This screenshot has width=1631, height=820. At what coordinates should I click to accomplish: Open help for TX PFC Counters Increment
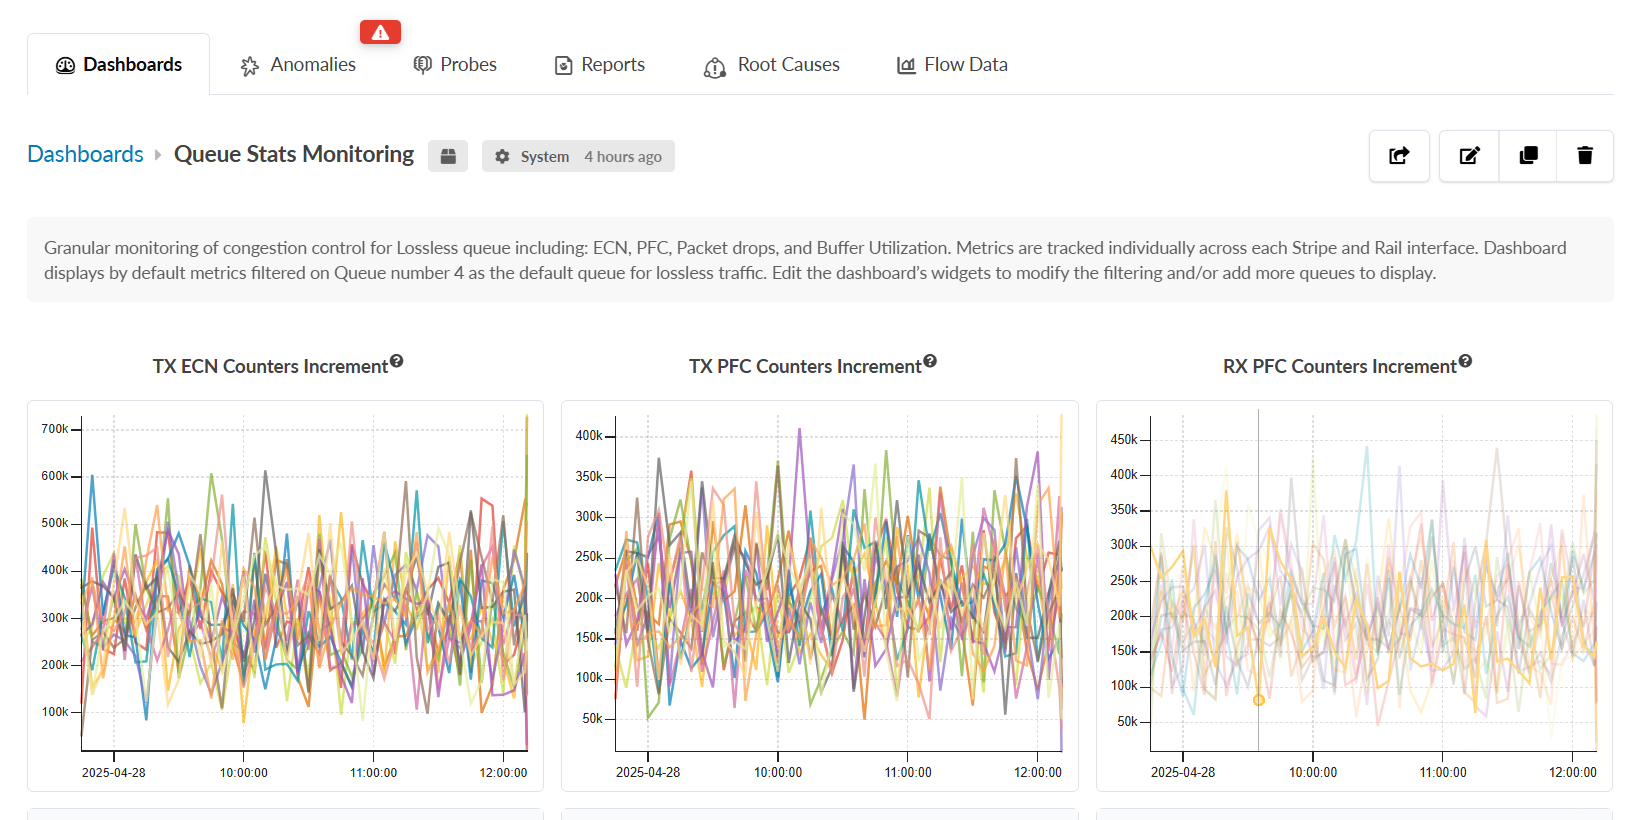click(x=930, y=361)
